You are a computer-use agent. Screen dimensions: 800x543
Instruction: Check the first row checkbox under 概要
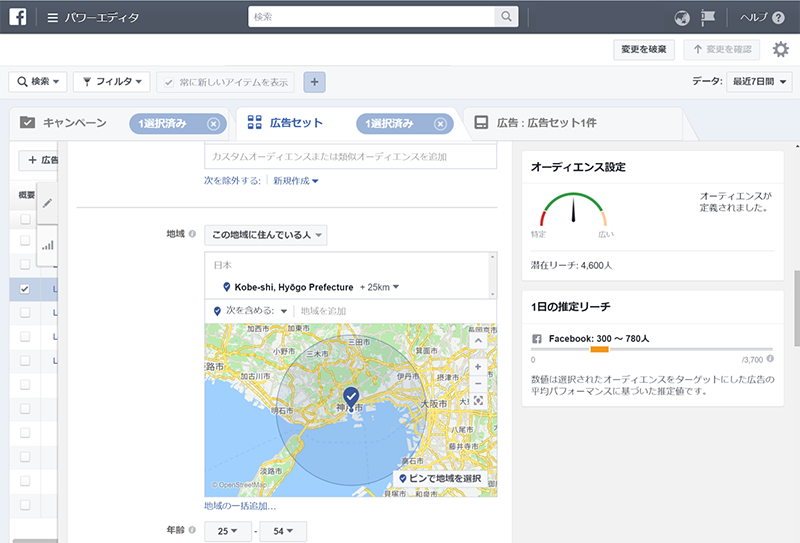tap(24, 219)
